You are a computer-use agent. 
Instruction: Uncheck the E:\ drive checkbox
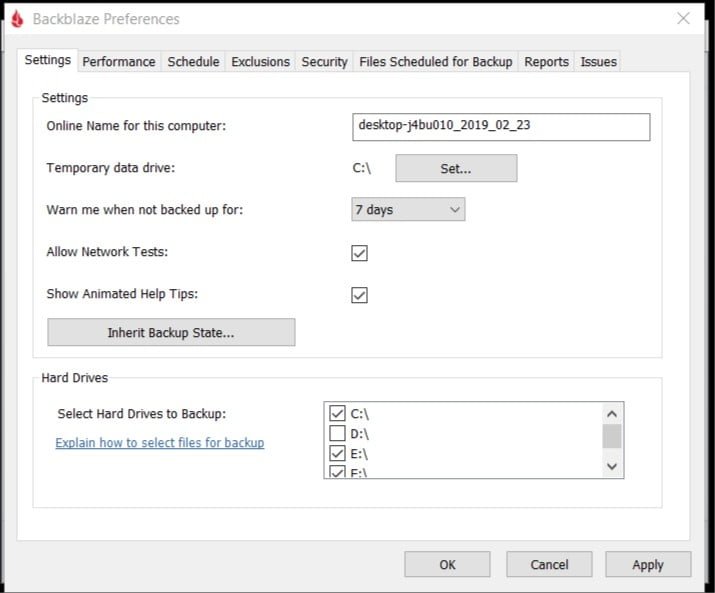[337, 453]
